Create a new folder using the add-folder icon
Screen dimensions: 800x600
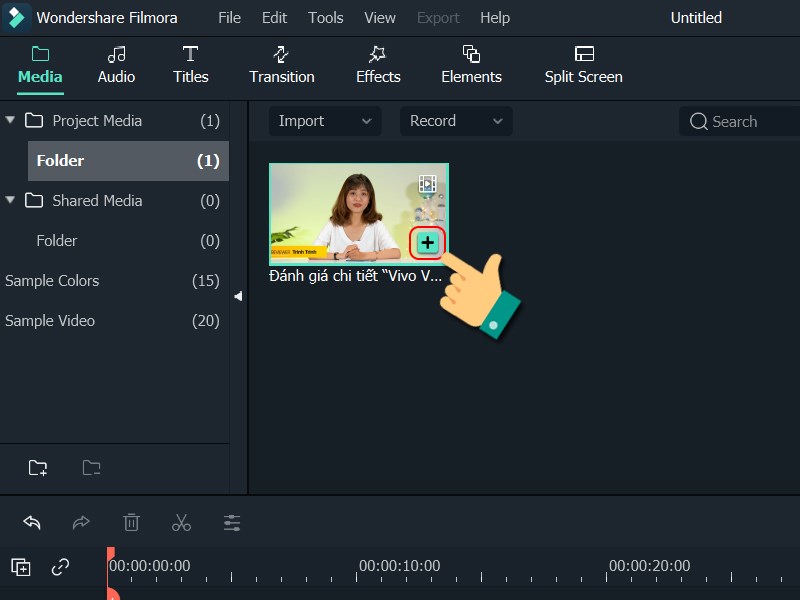38,467
